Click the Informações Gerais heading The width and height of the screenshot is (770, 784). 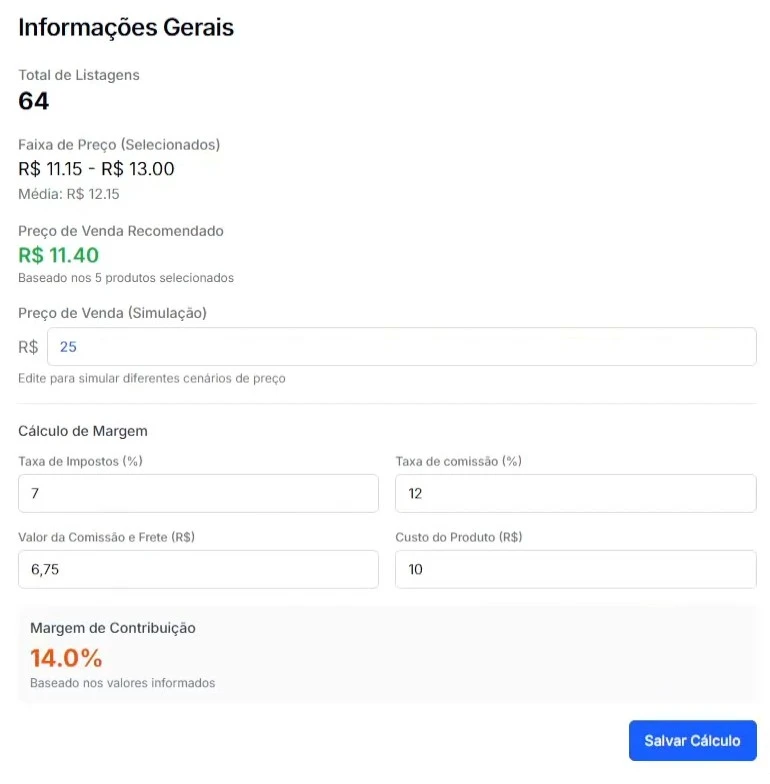point(126,28)
